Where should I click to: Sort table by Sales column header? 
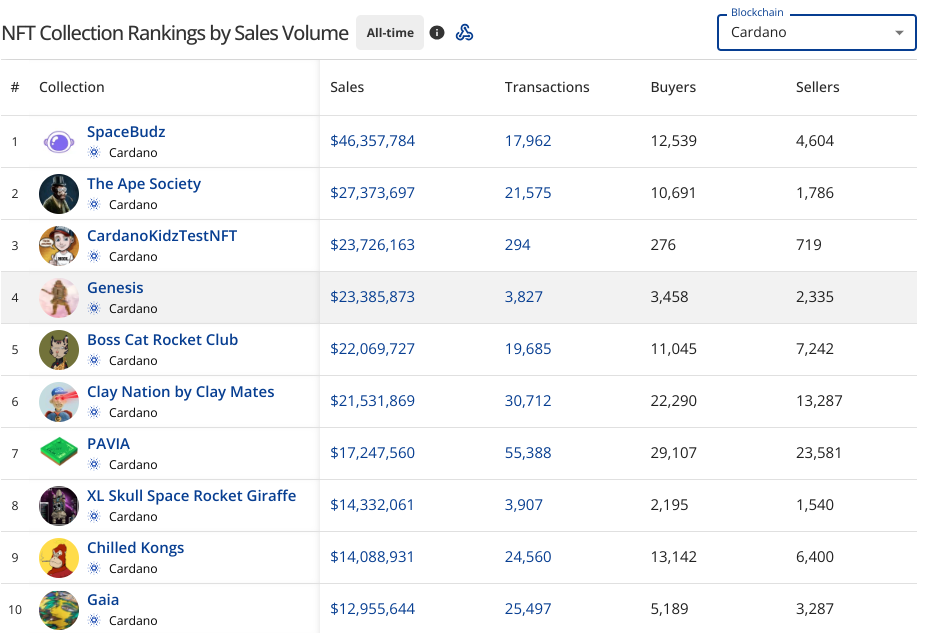coord(347,87)
